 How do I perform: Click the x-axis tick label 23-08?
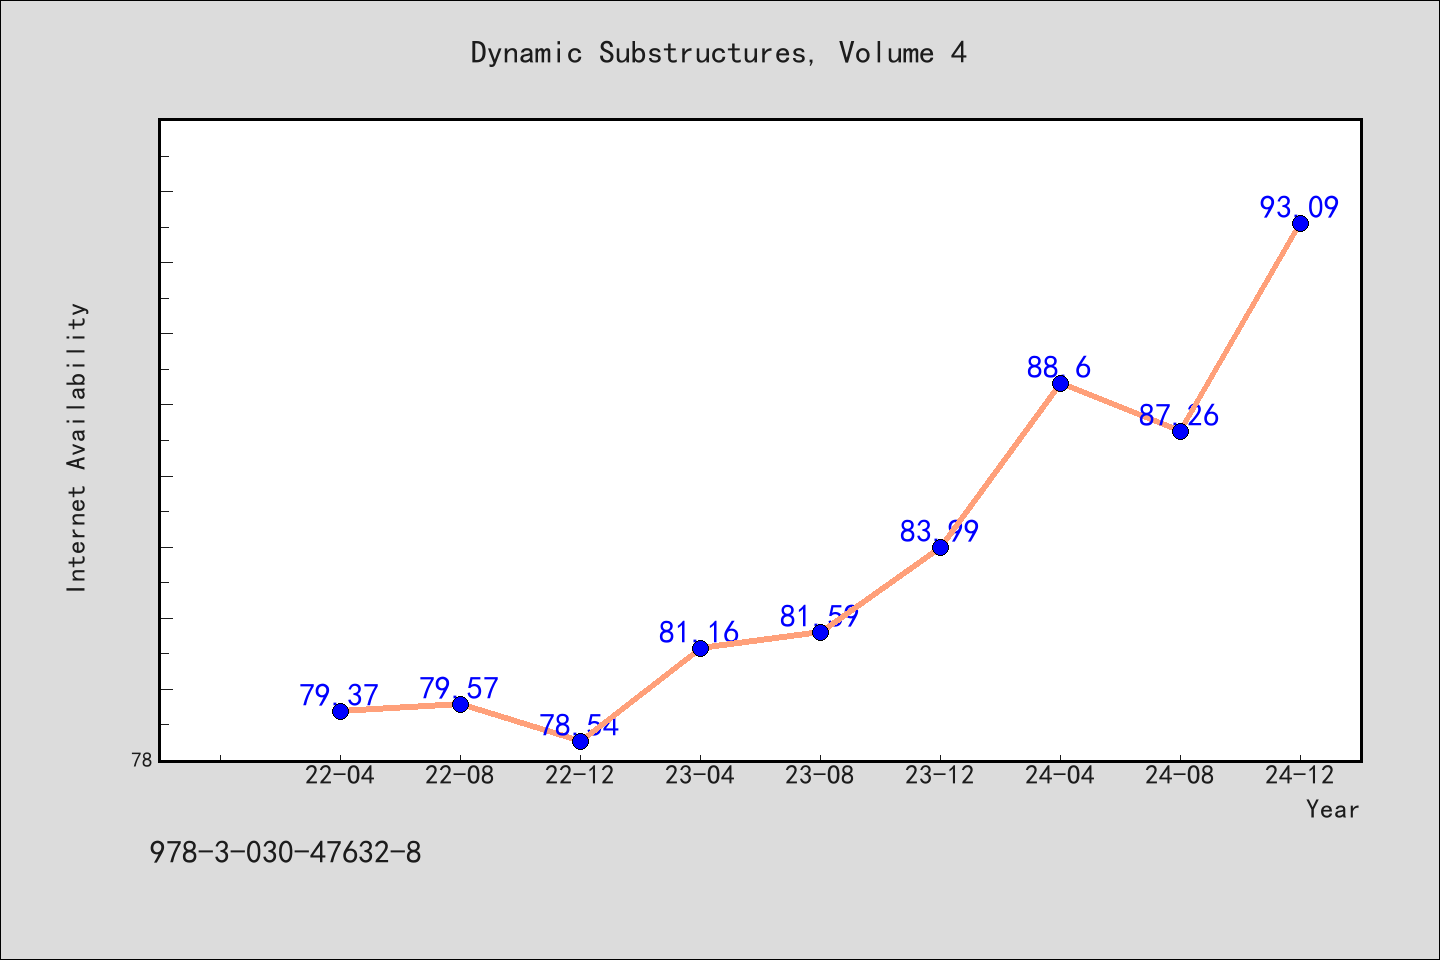pos(820,776)
